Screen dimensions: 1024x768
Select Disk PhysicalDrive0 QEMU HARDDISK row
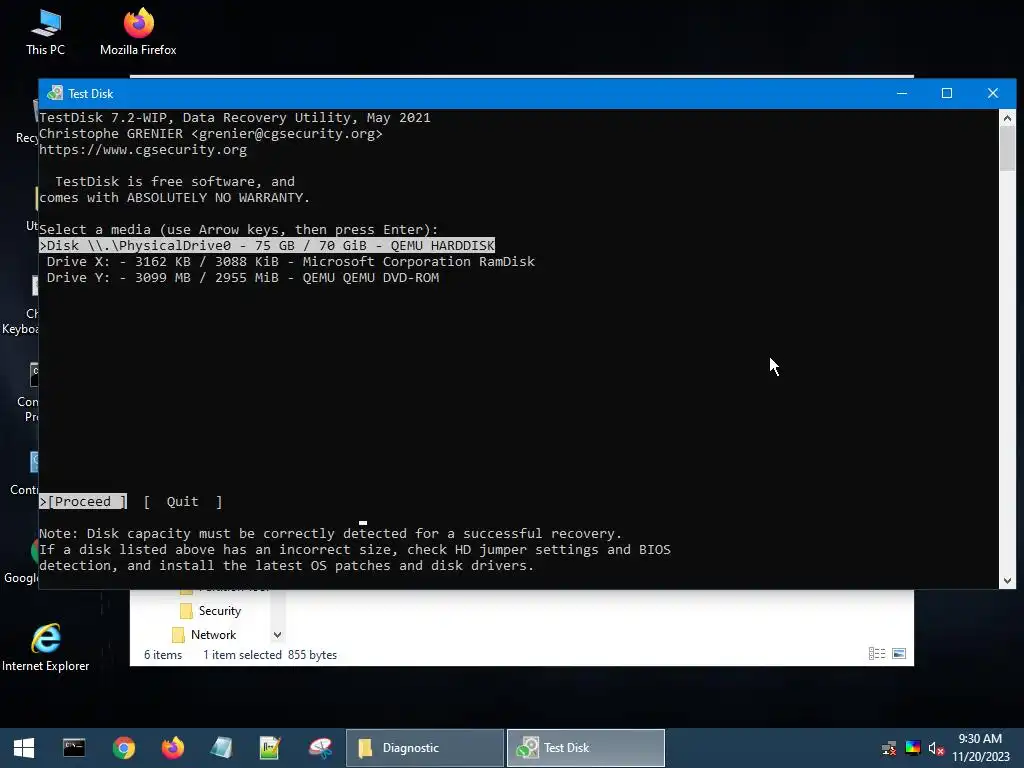[267, 246]
